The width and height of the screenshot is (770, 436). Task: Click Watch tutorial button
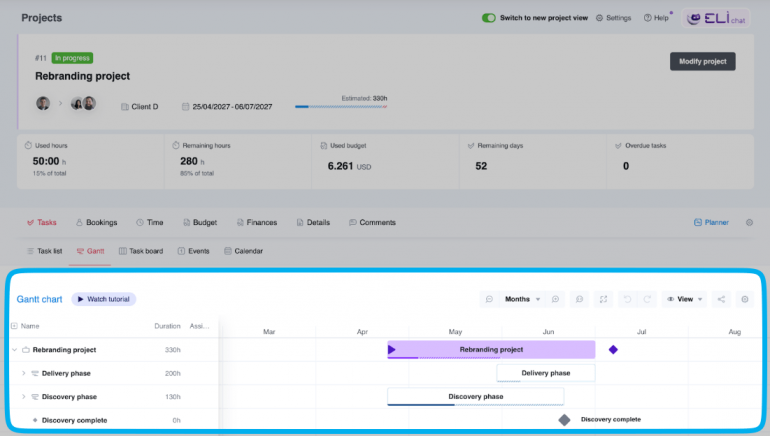click(103, 299)
